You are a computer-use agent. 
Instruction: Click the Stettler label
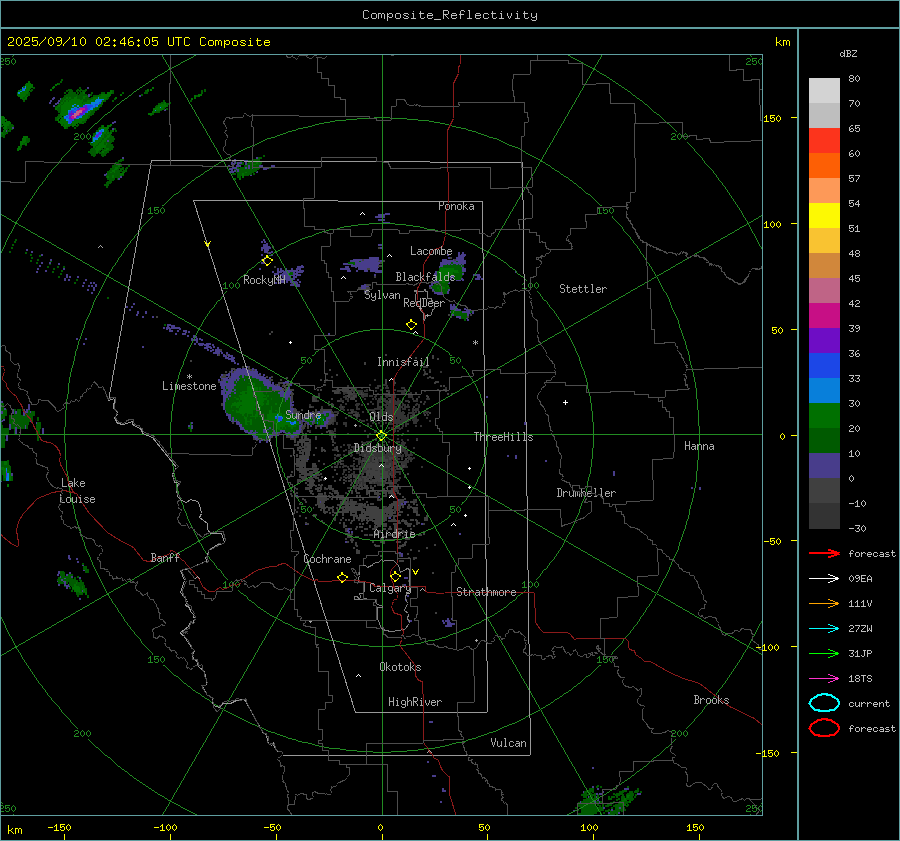tap(583, 289)
